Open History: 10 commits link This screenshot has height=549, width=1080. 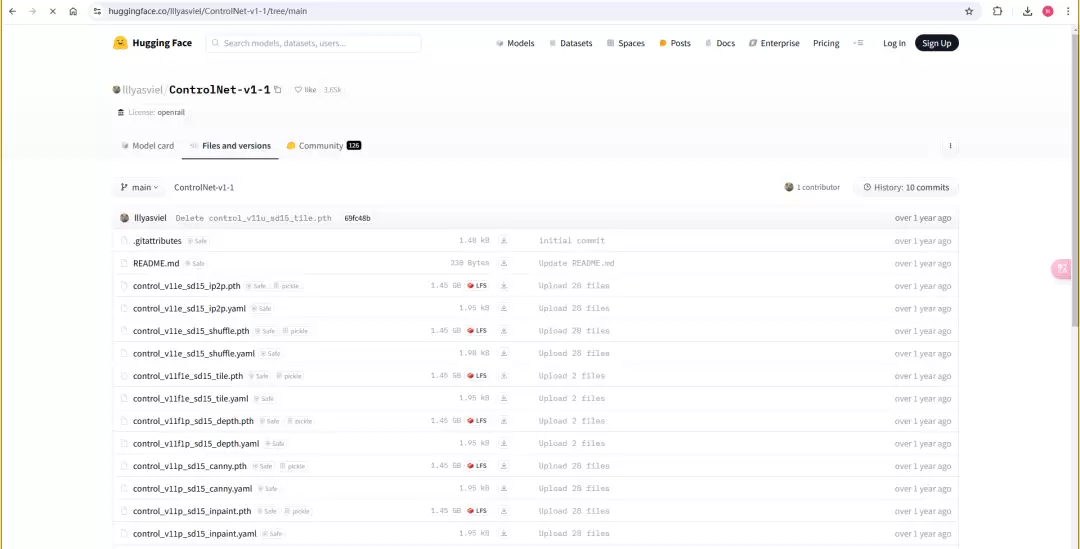pos(906,187)
